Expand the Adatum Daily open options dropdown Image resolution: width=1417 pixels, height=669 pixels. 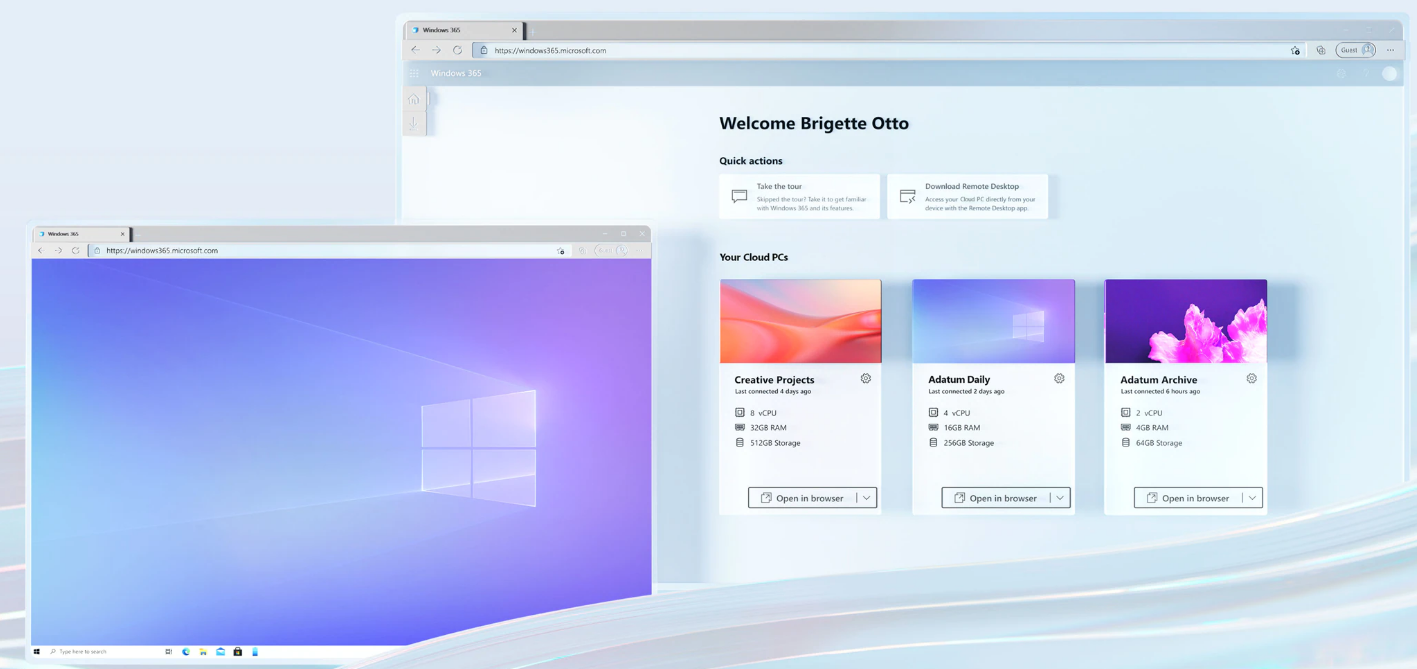pyautogui.click(x=1059, y=498)
